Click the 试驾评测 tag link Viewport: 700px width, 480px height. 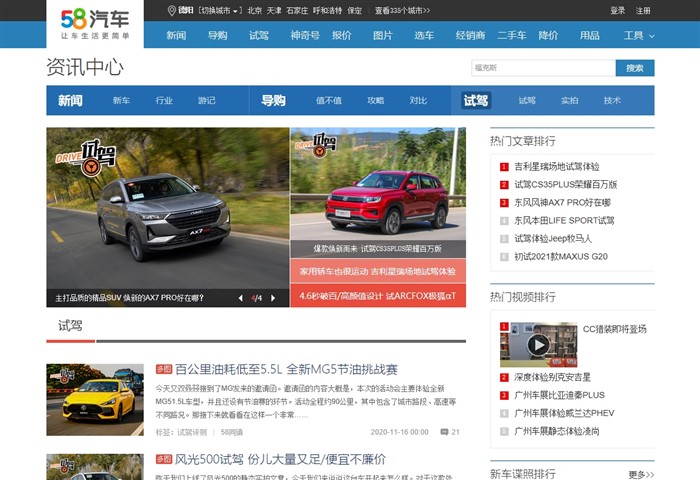192,432
